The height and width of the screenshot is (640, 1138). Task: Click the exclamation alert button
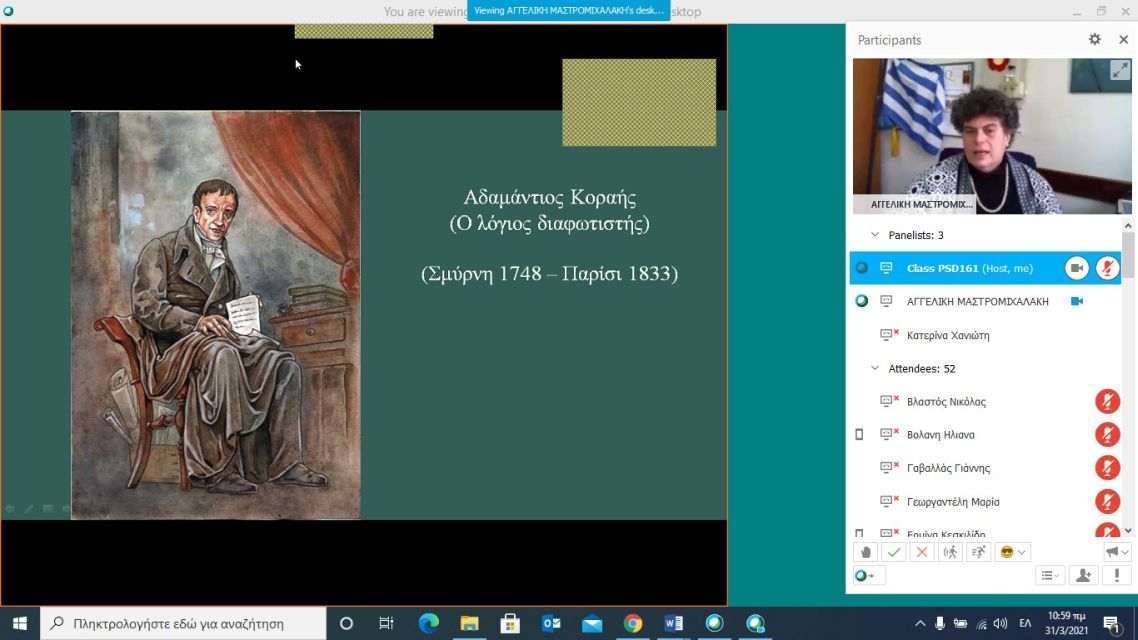1117,575
